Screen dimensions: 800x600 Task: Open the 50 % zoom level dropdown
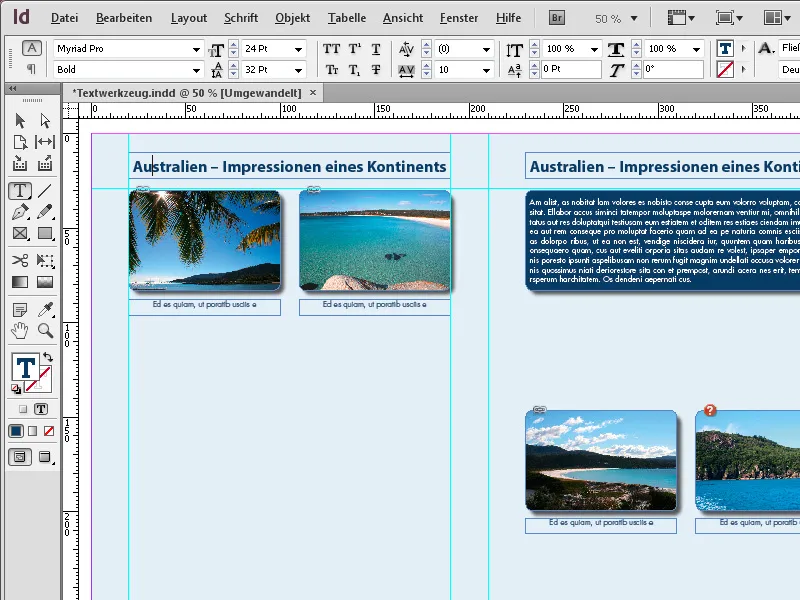(634, 18)
